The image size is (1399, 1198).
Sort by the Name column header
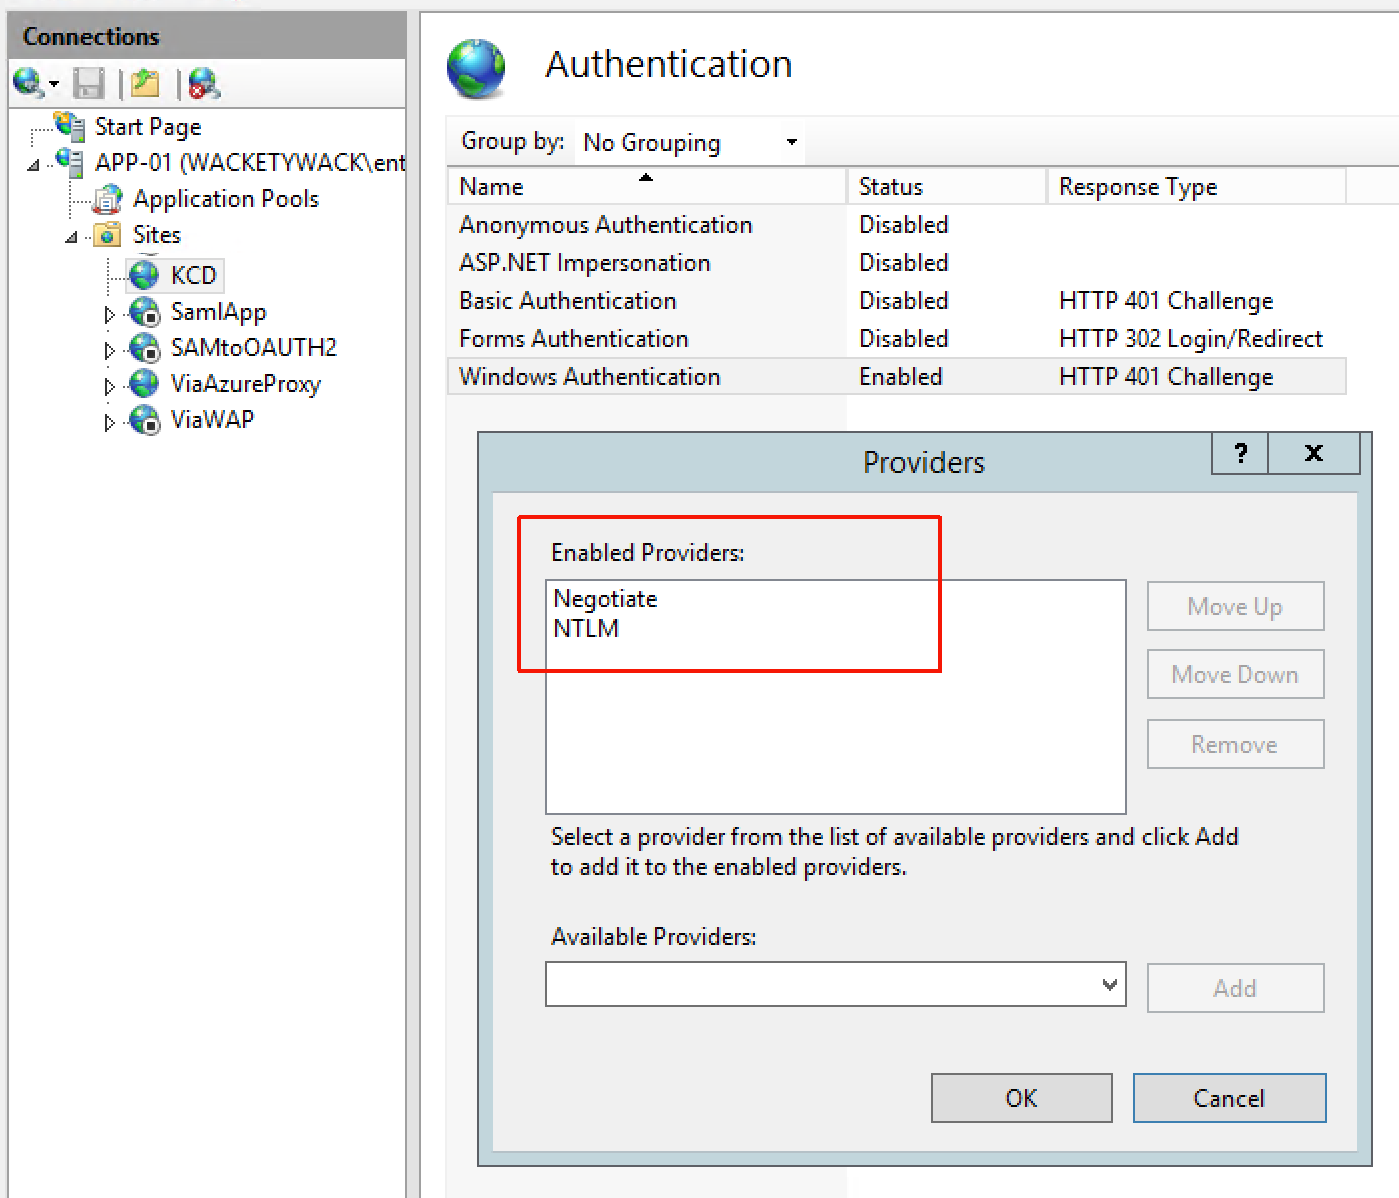(x=646, y=187)
